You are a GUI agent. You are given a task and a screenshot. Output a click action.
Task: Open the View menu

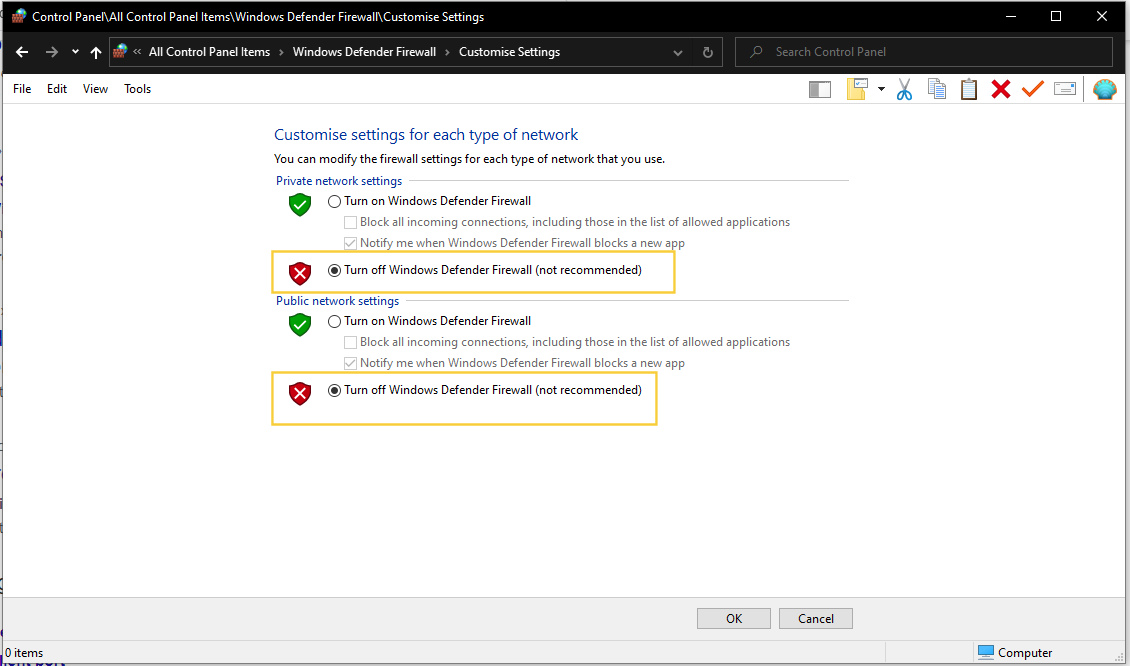pos(96,89)
